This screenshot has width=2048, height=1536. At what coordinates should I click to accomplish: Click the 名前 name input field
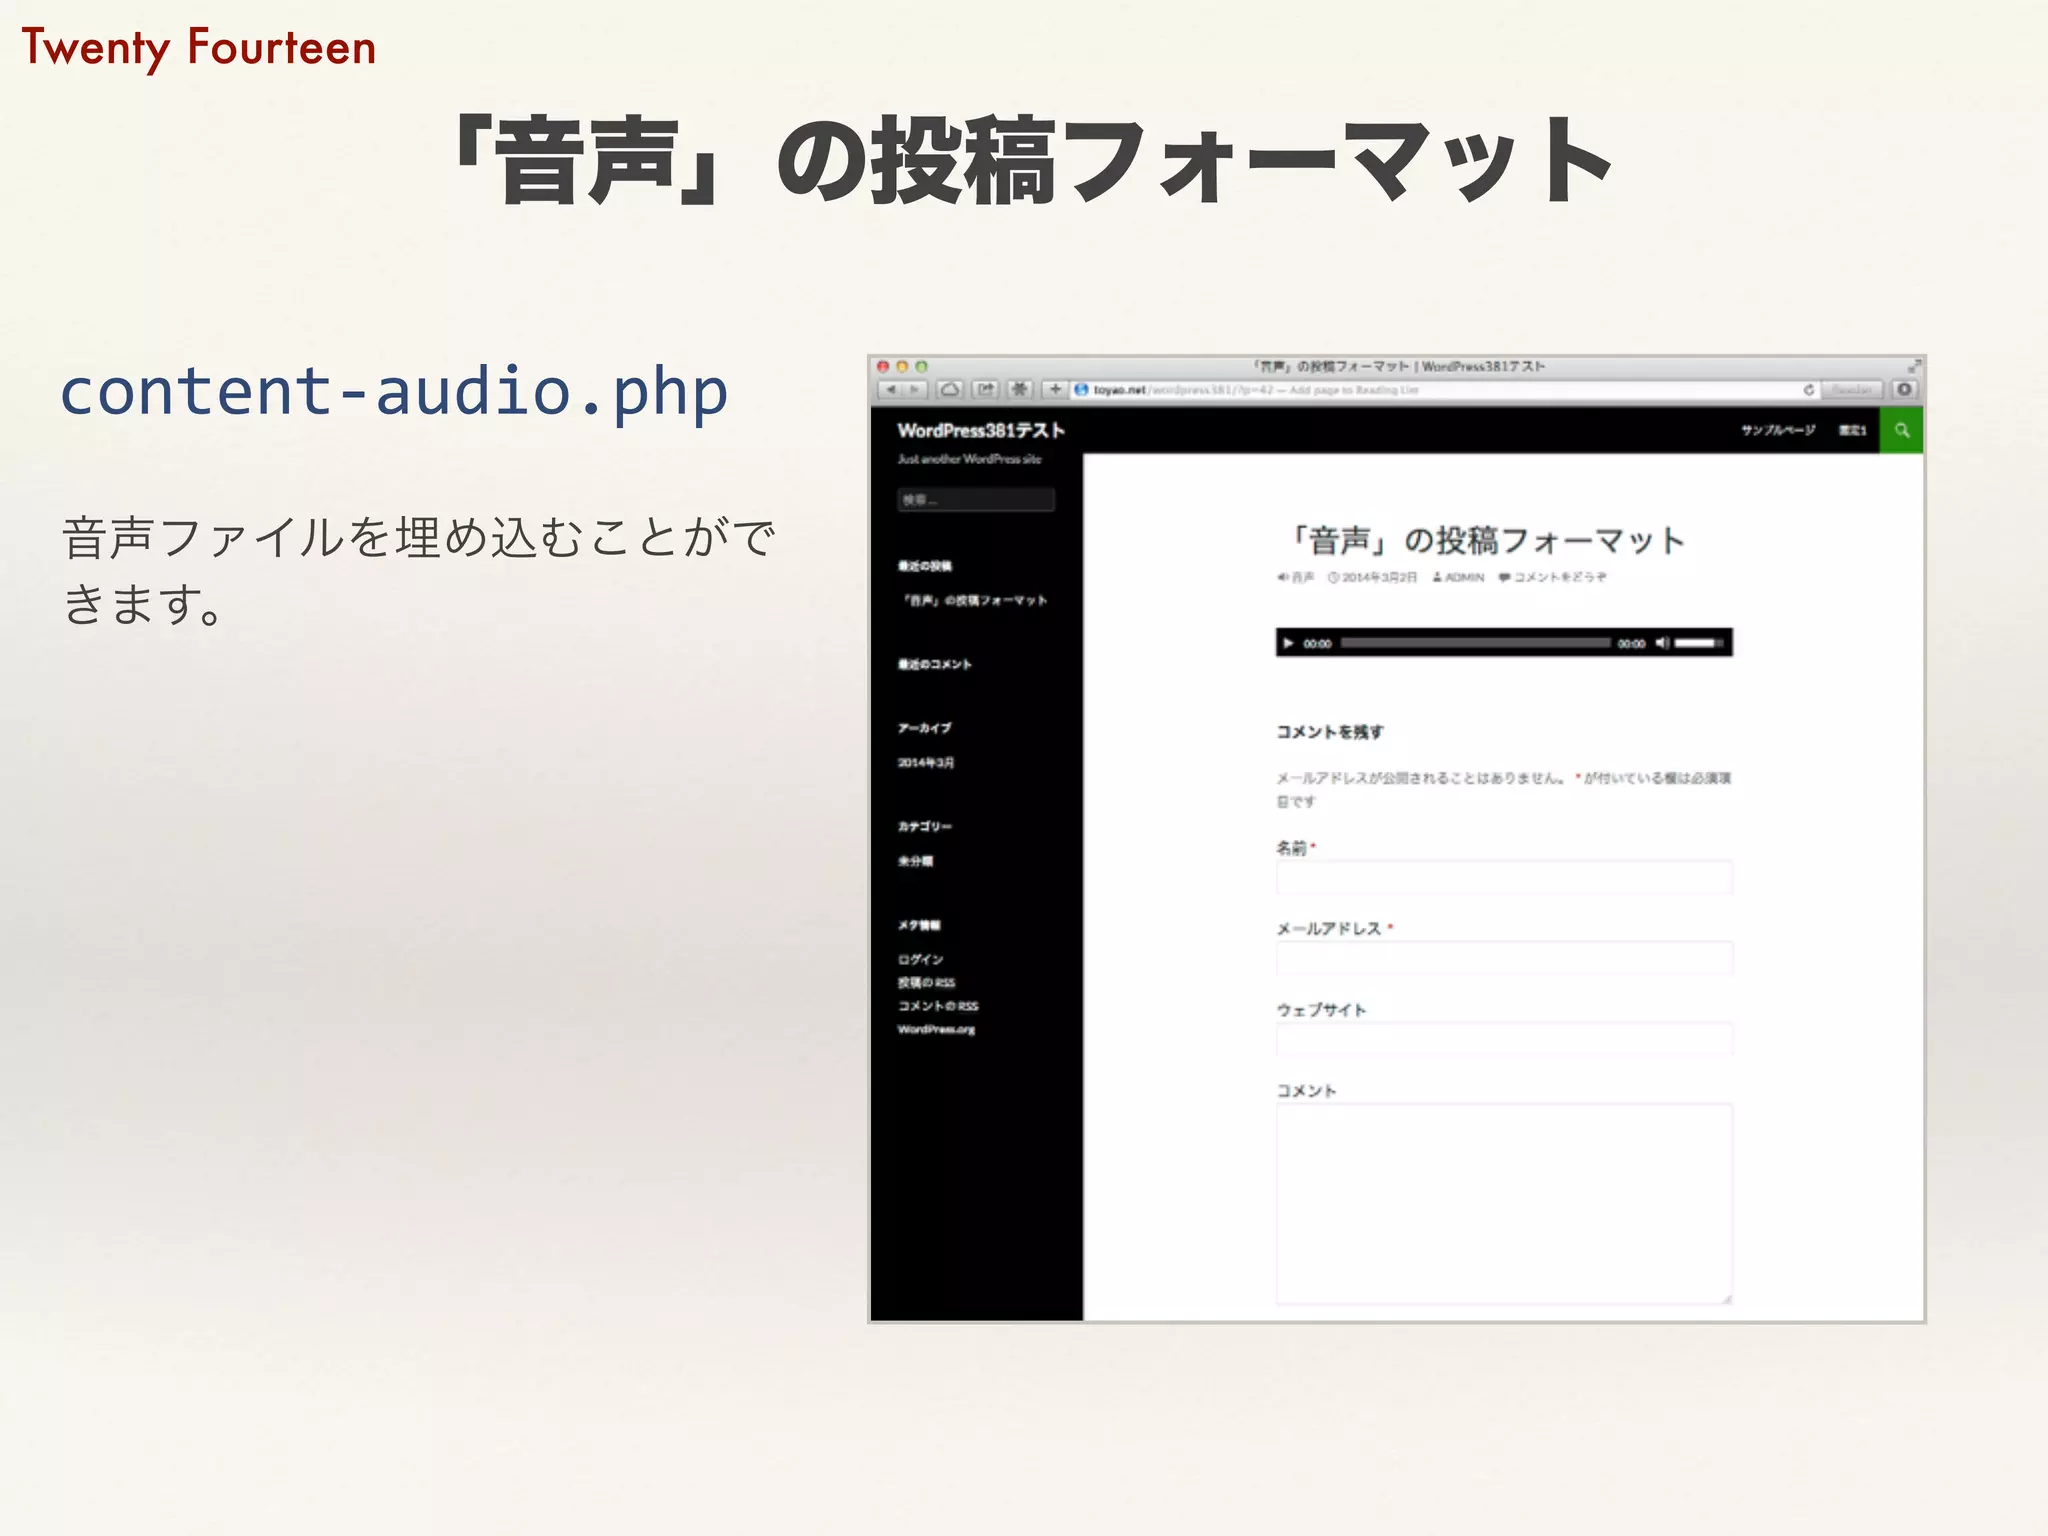[1504, 877]
